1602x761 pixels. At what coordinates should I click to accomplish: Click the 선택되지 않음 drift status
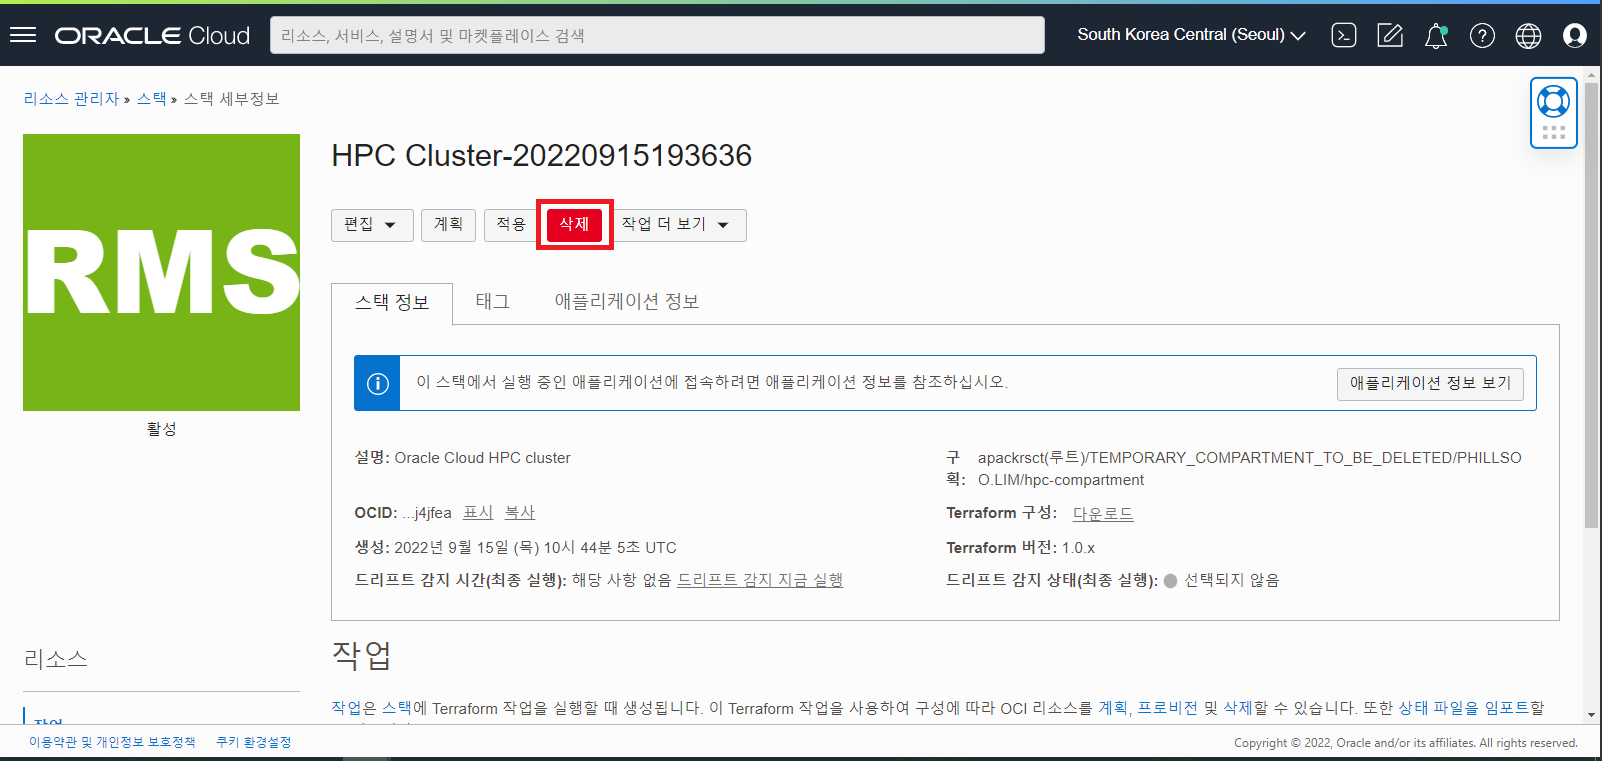(x=1231, y=580)
